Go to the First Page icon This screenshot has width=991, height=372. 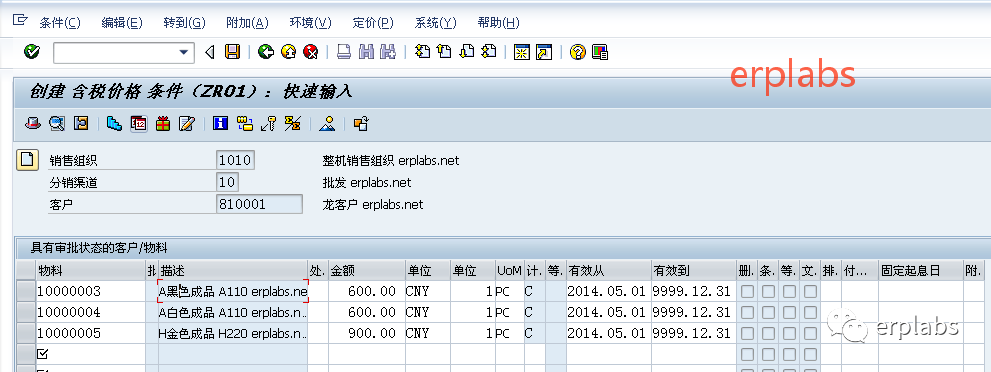click(x=423, y=52)
